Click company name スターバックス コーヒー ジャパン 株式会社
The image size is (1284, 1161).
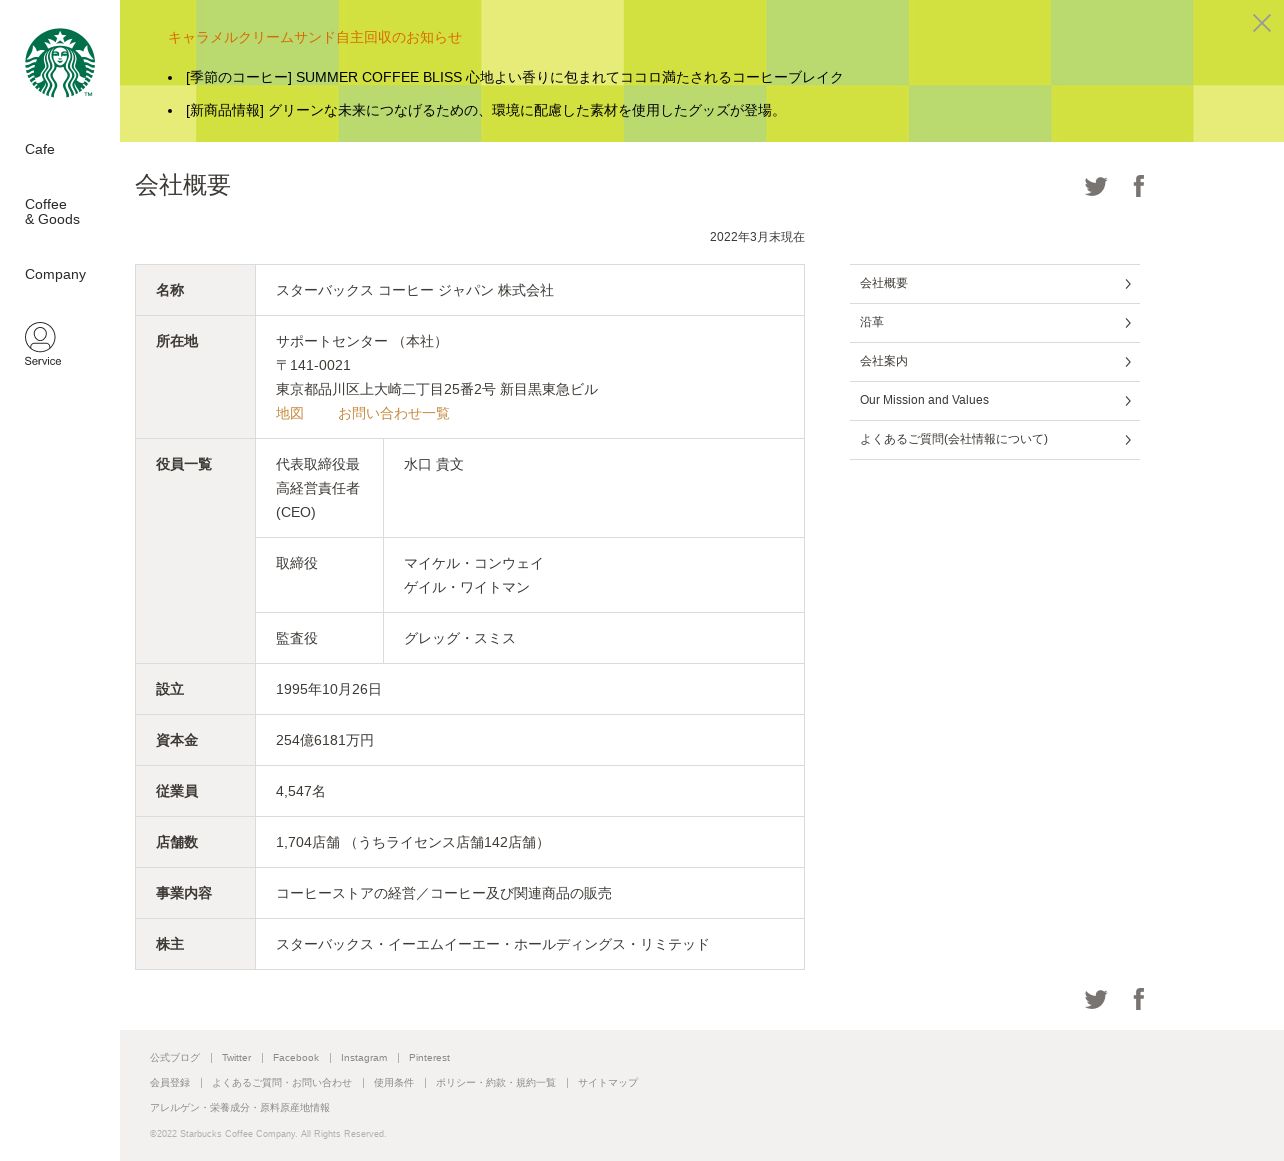pos(415,290)
